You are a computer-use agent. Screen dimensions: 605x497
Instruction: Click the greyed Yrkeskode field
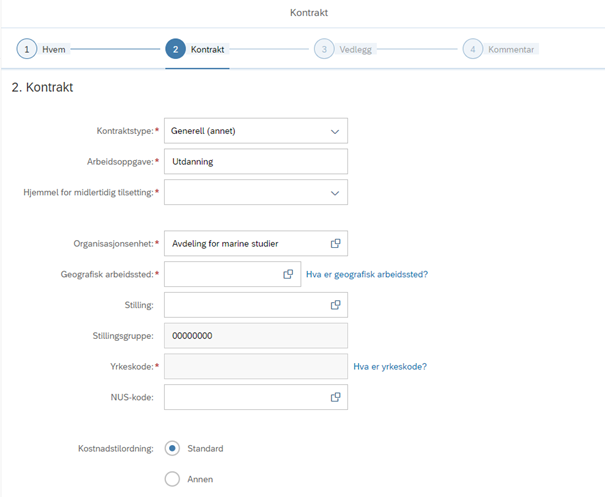click(x=256, y=366)
